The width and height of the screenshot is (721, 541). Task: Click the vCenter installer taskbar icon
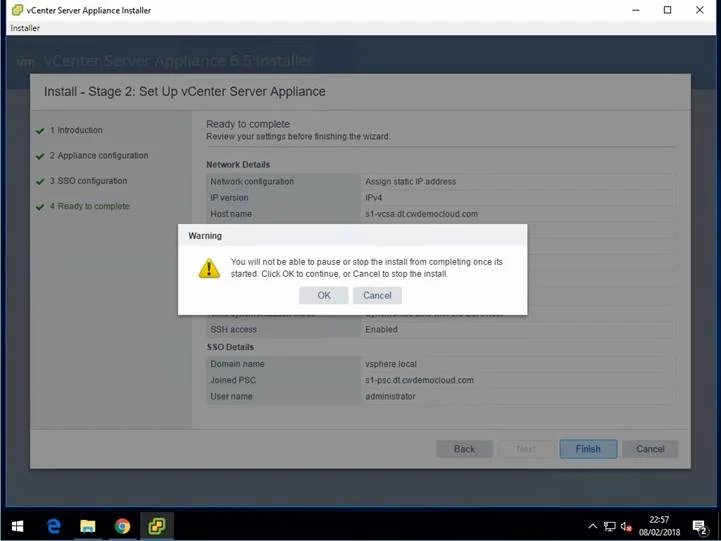[x=157, y=526]
